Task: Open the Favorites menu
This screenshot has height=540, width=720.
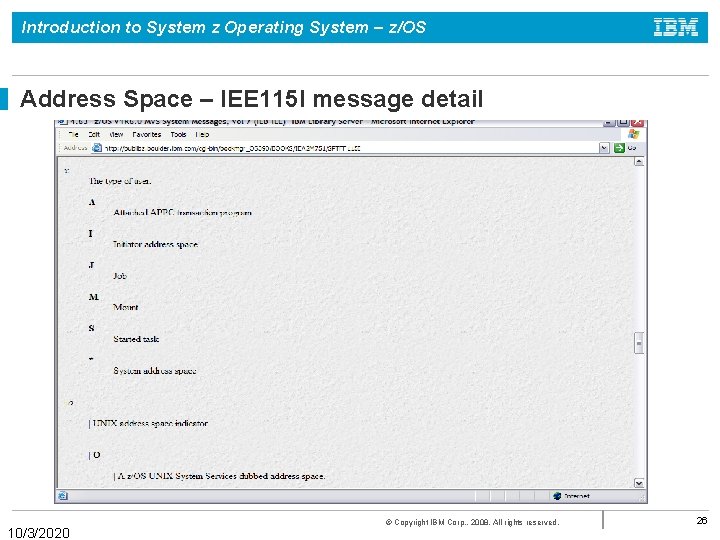Action: click(x=146, y=135)
